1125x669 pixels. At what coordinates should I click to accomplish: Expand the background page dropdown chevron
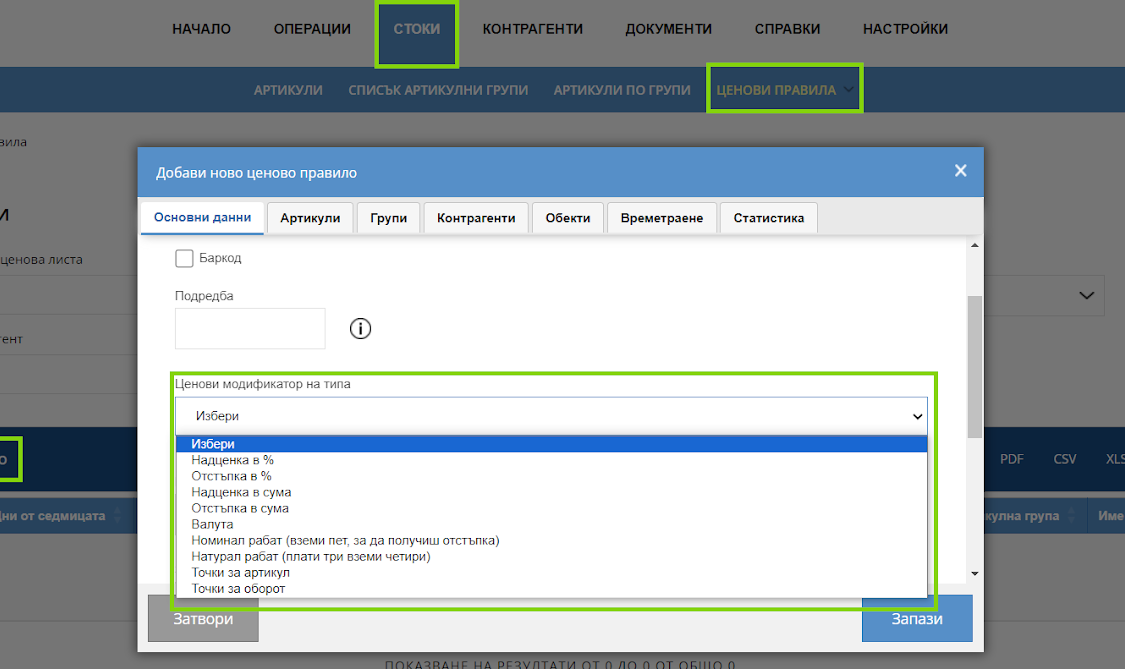pyautogui.click(x=1087, y=296)
